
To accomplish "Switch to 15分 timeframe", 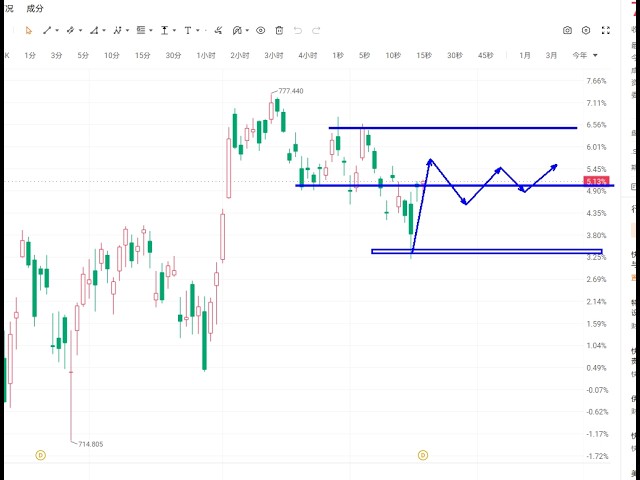I will pyautogui.click(x=142, y=56).
